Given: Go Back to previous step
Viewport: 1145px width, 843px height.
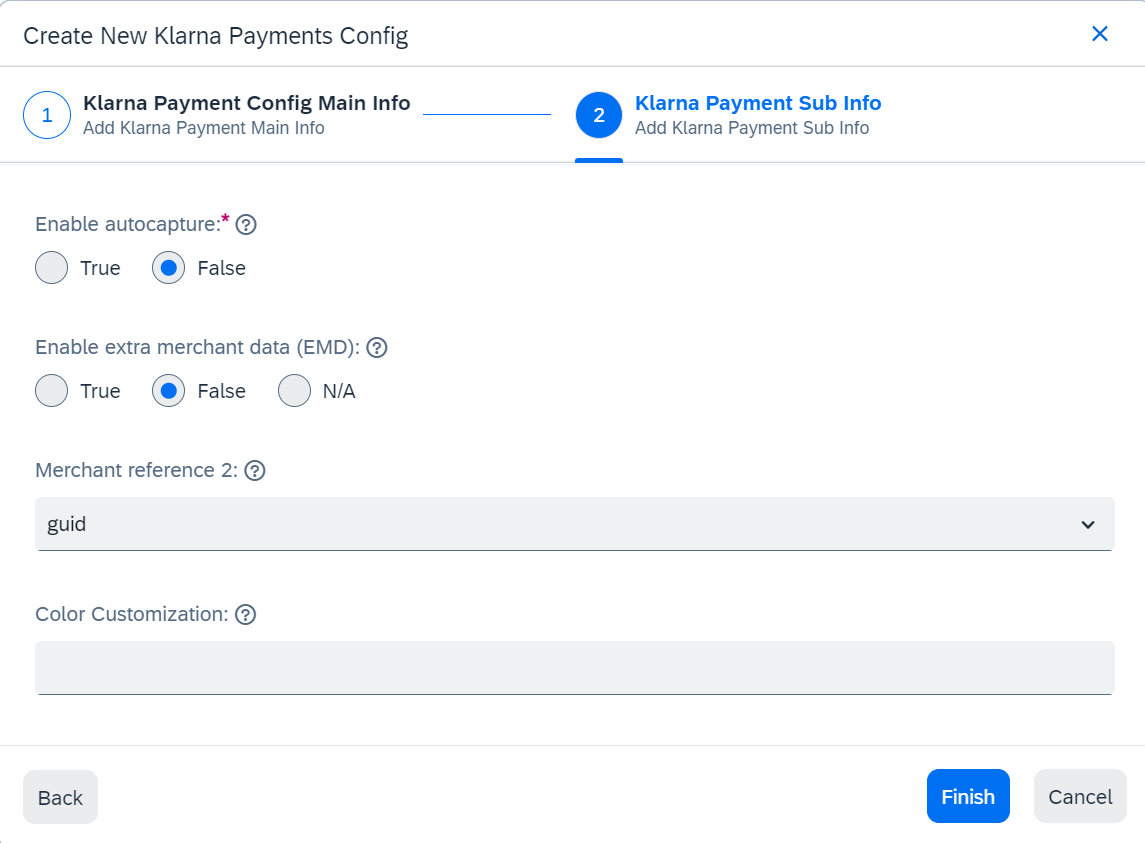Looking at the screenshot, I should 61,798.
